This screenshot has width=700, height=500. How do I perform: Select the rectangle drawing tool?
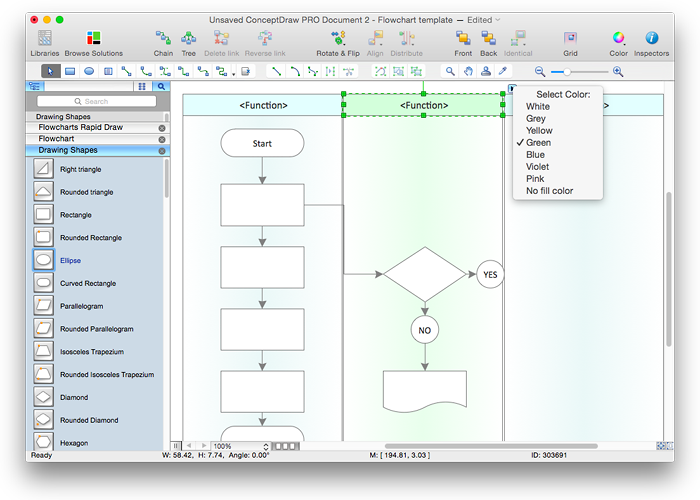pyautogui.click(x=70, y=71)
